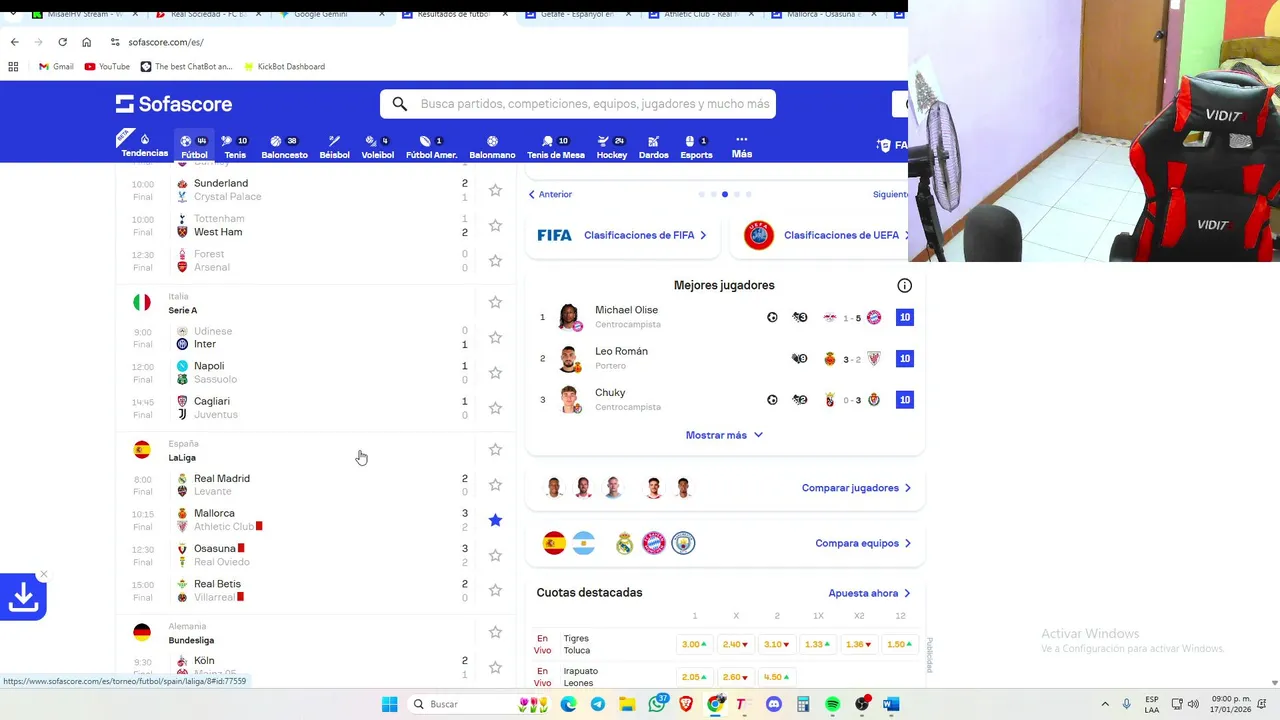Expand Mostrar más players list
1280x720 pixels.
tap(724, 435)
